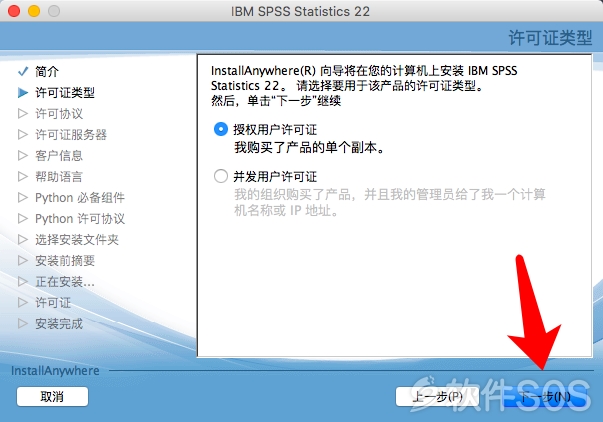This screenshot has width=603, height=422.
Task: Select the 许可证类型 step in sidebar
Action: coord(65,93)
